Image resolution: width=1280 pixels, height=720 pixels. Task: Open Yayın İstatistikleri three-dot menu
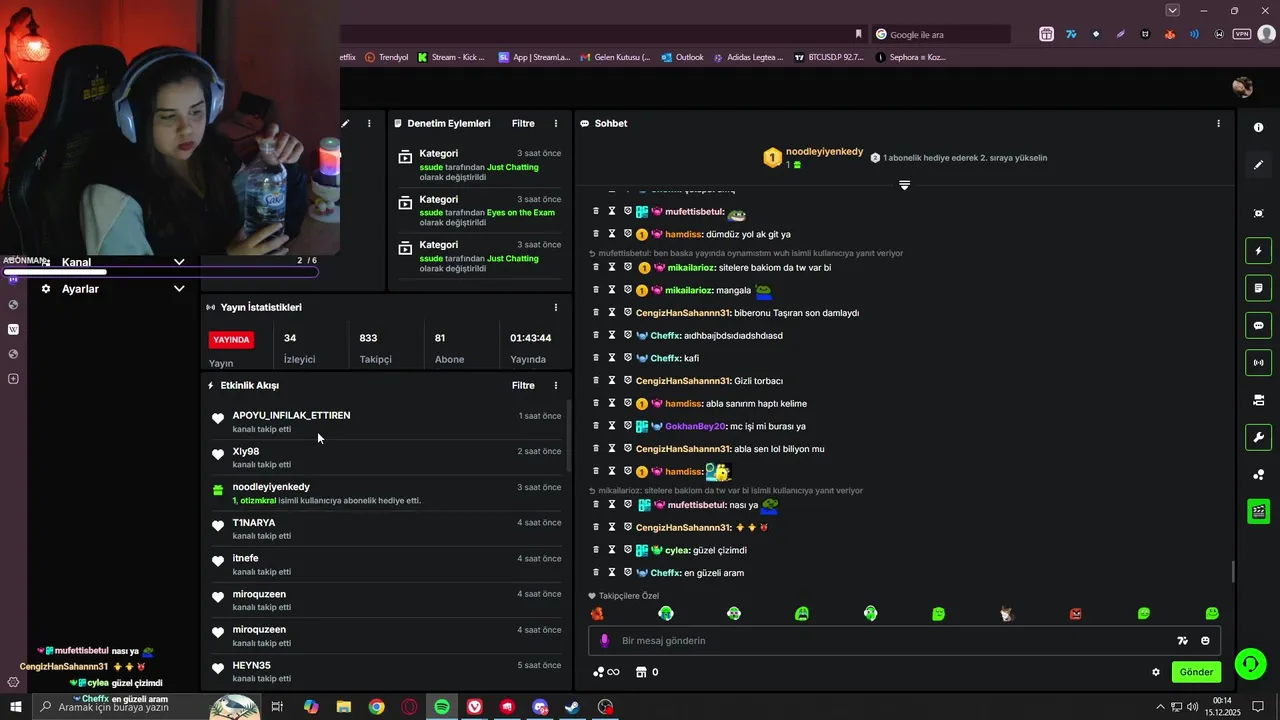click(556, 307)
